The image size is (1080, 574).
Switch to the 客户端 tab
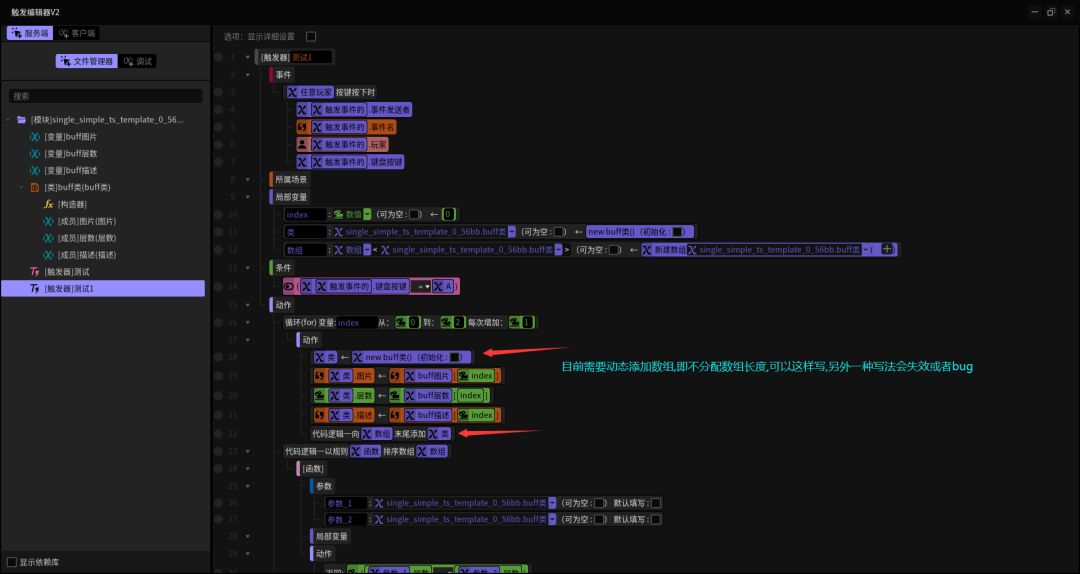[77, 33]
